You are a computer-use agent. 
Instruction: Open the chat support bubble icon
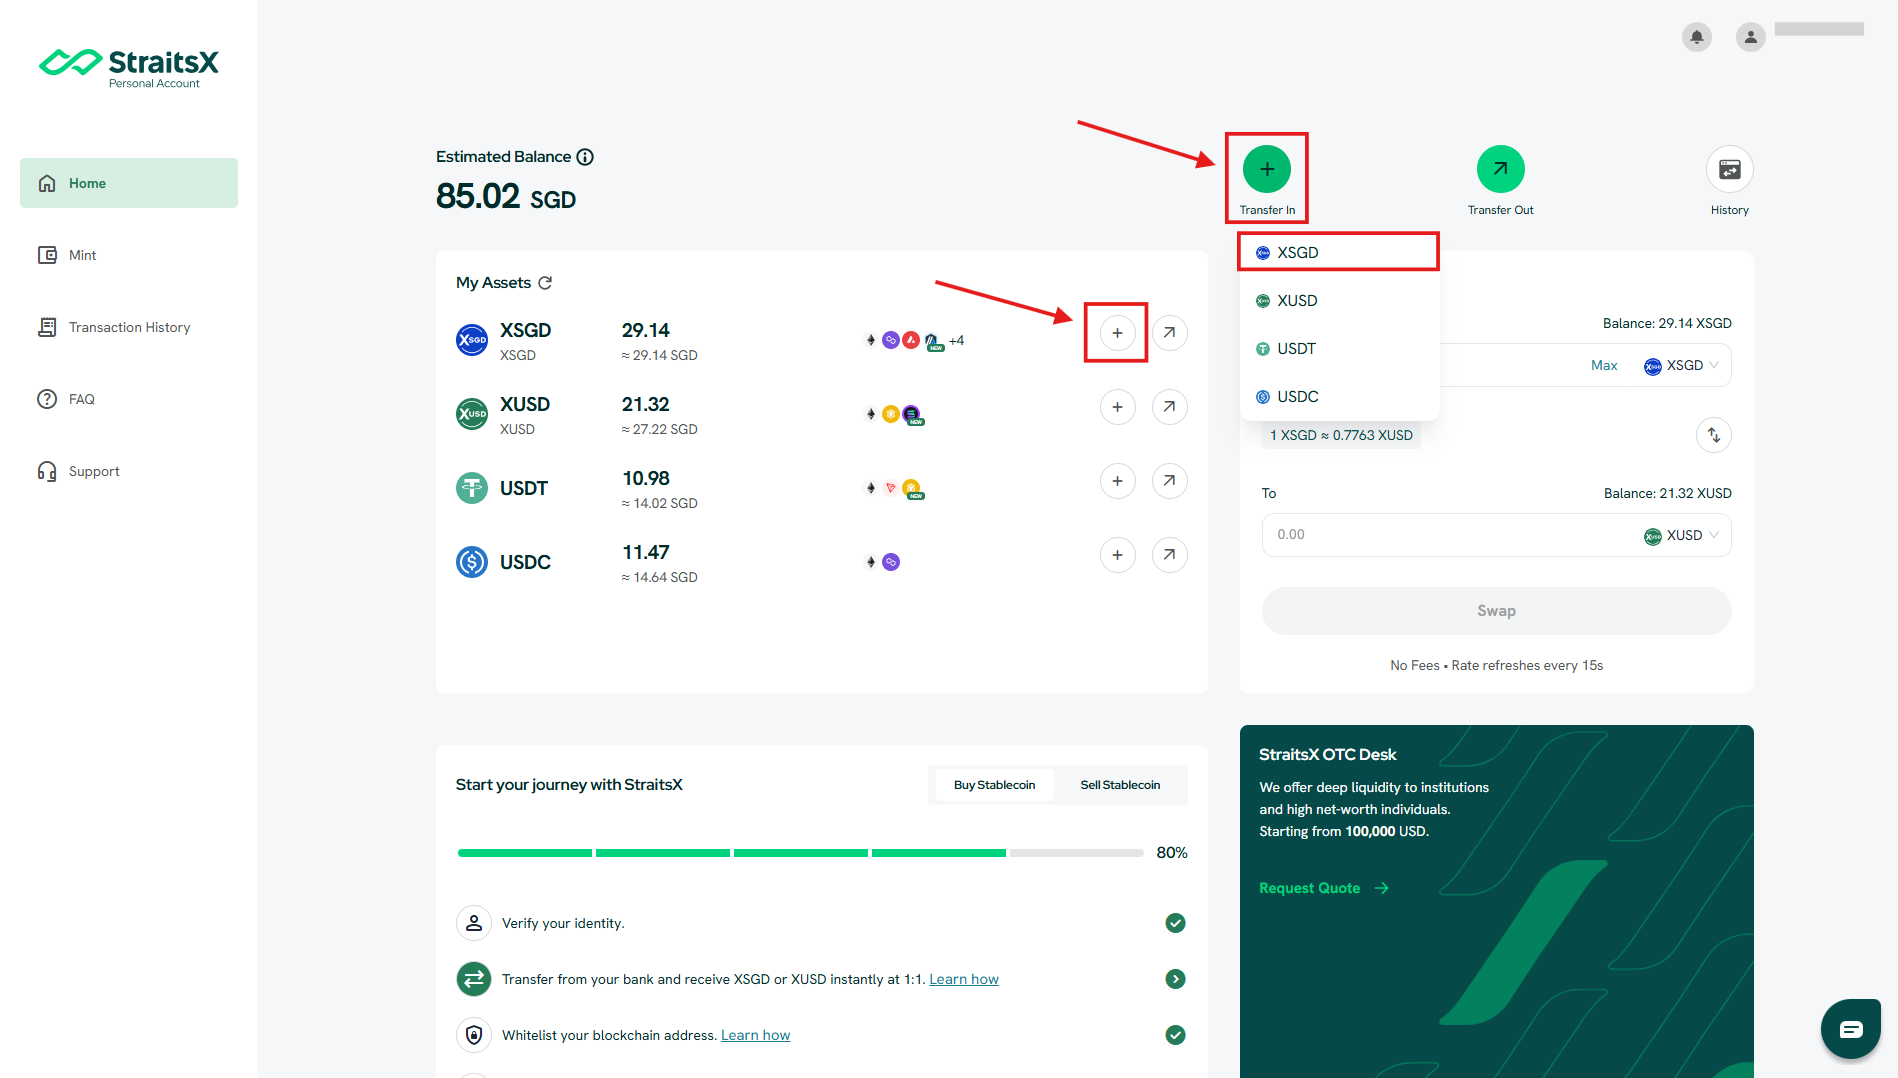point(1850,1028)
